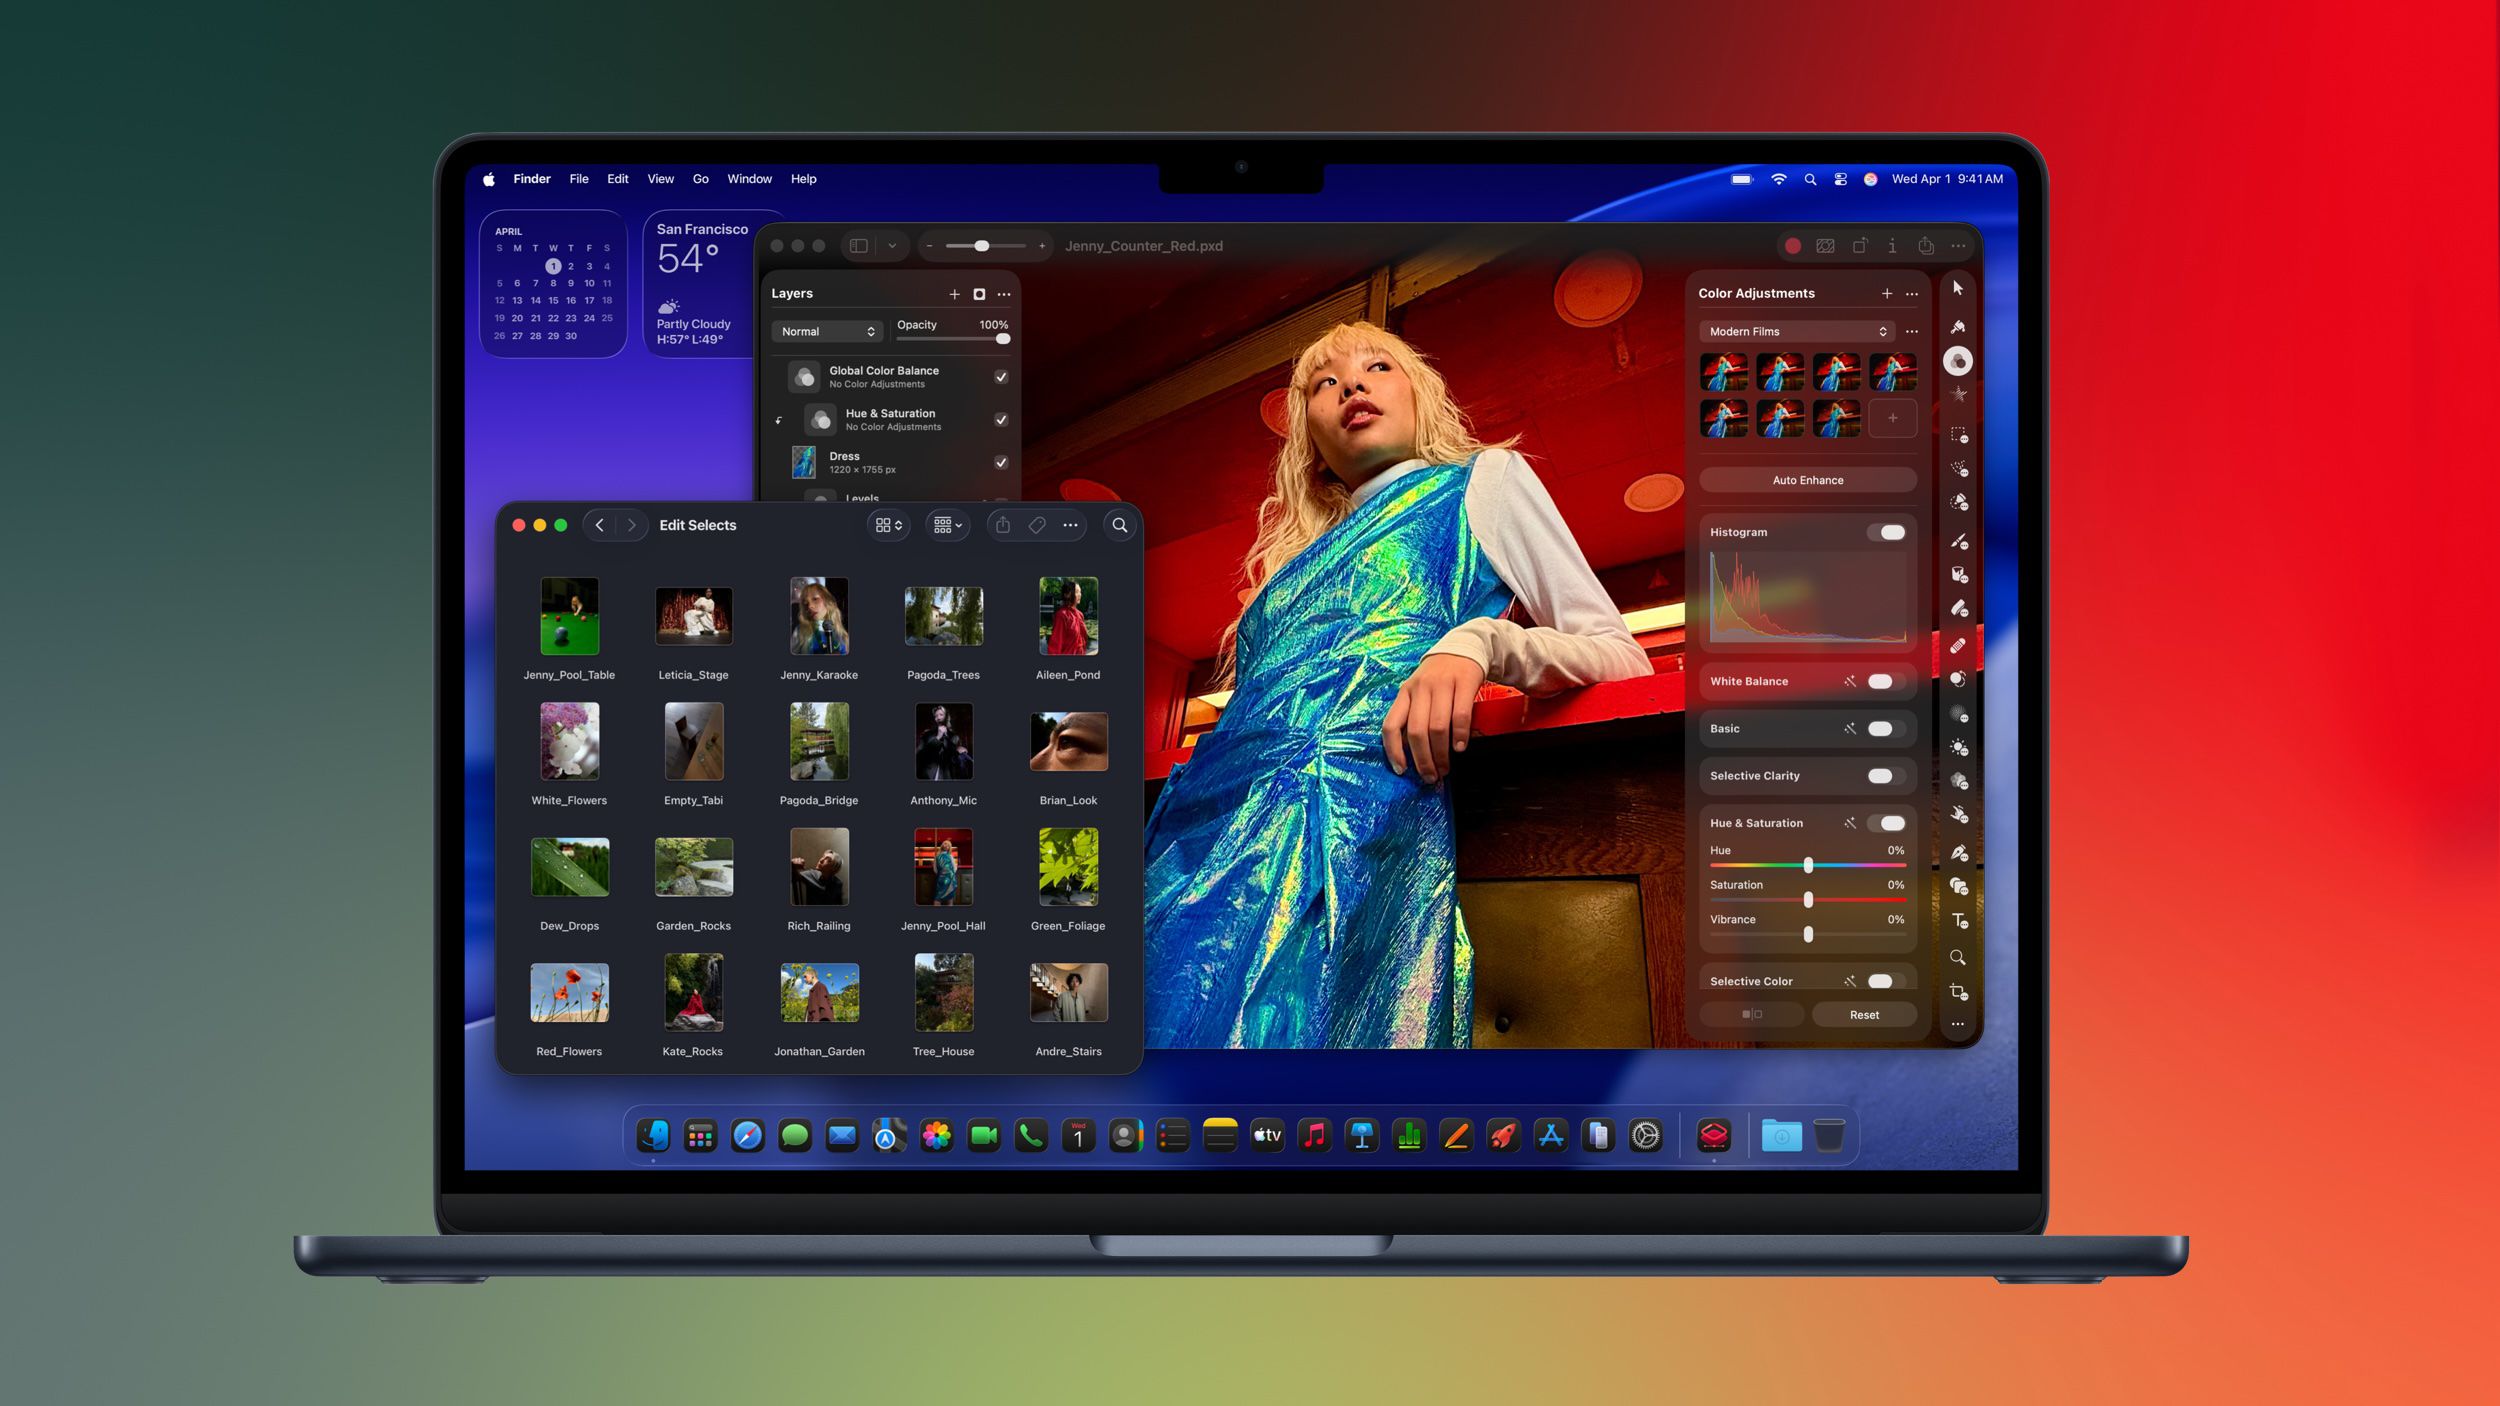
Task: Toggle the Basic adjustments switch
Action: click(1886, 728)
